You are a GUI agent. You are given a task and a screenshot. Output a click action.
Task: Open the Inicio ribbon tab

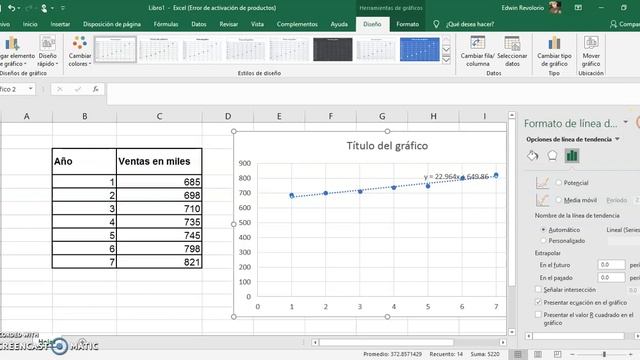(30, 24)
